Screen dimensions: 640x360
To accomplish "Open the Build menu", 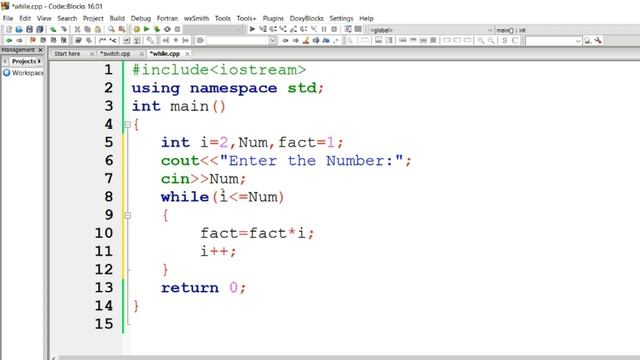I will 117,18.
